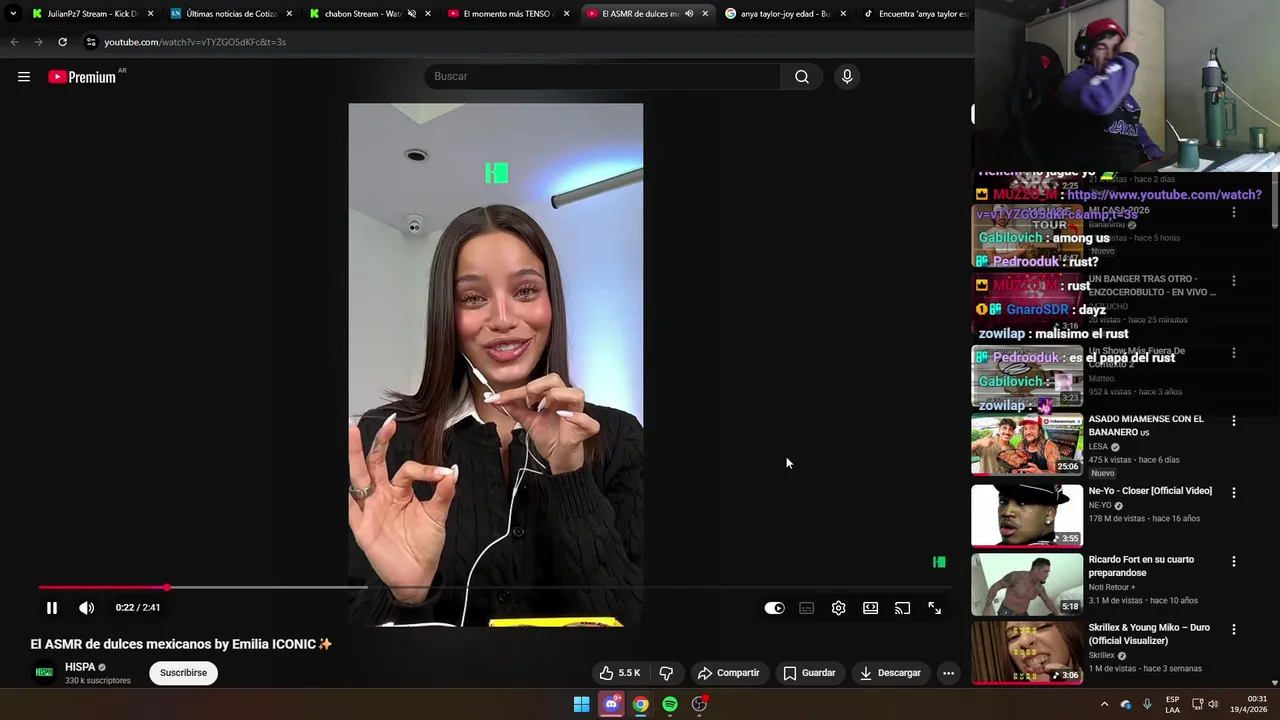Open Ne-Yo Closer Official Video title

point(1150,491)
